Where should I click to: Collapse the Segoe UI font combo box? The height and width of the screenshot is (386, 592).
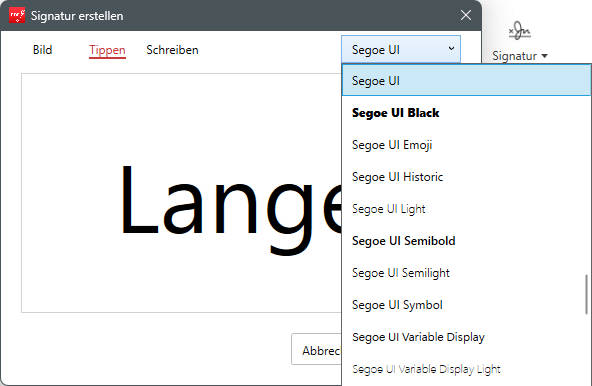coord(401,49)
